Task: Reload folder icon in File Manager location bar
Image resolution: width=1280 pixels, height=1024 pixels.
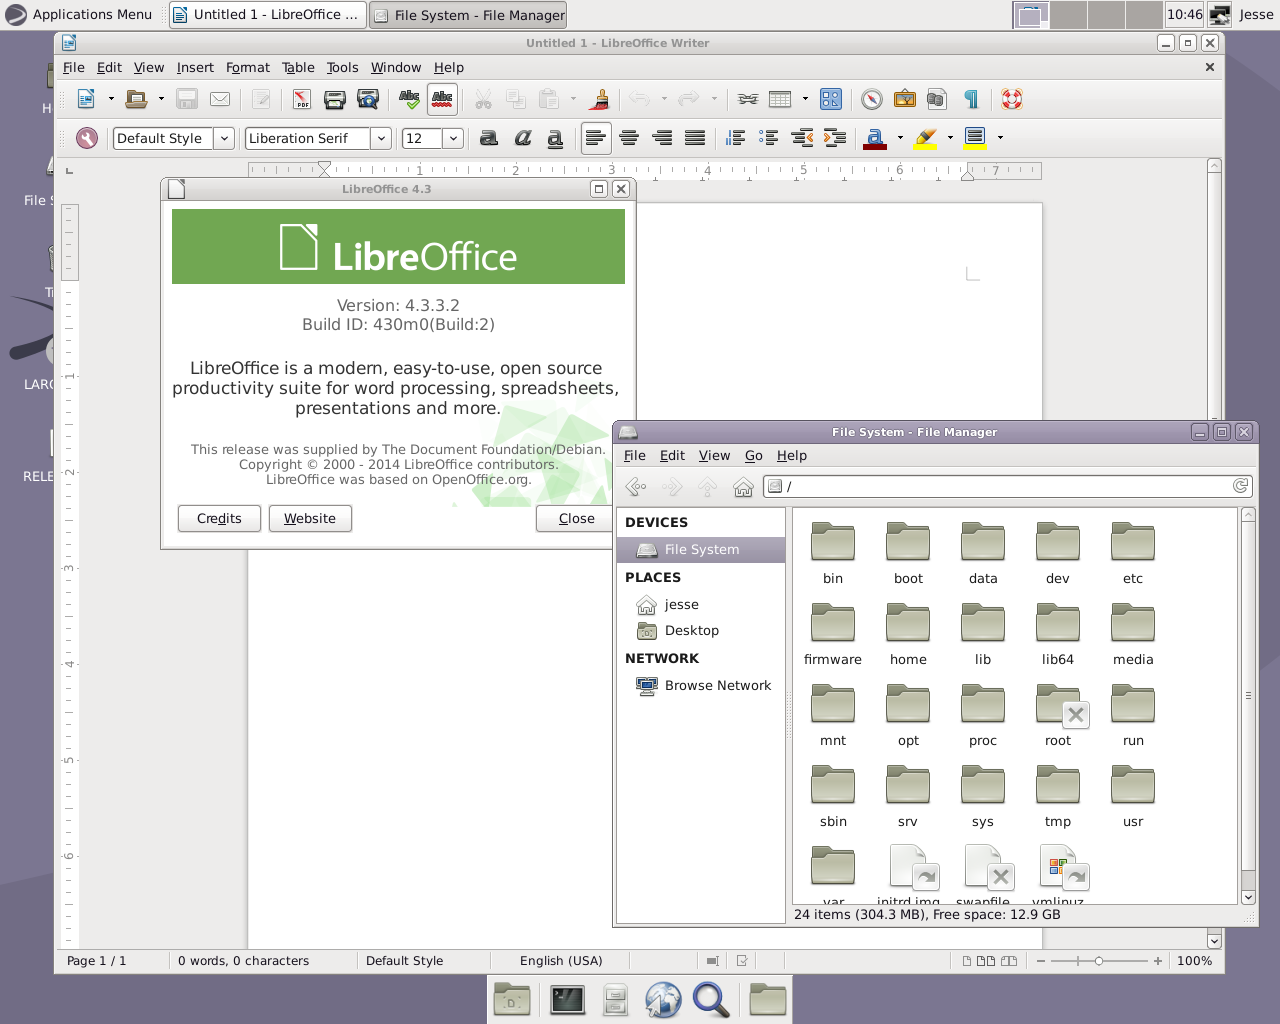Action: (x=1240, y=486)
